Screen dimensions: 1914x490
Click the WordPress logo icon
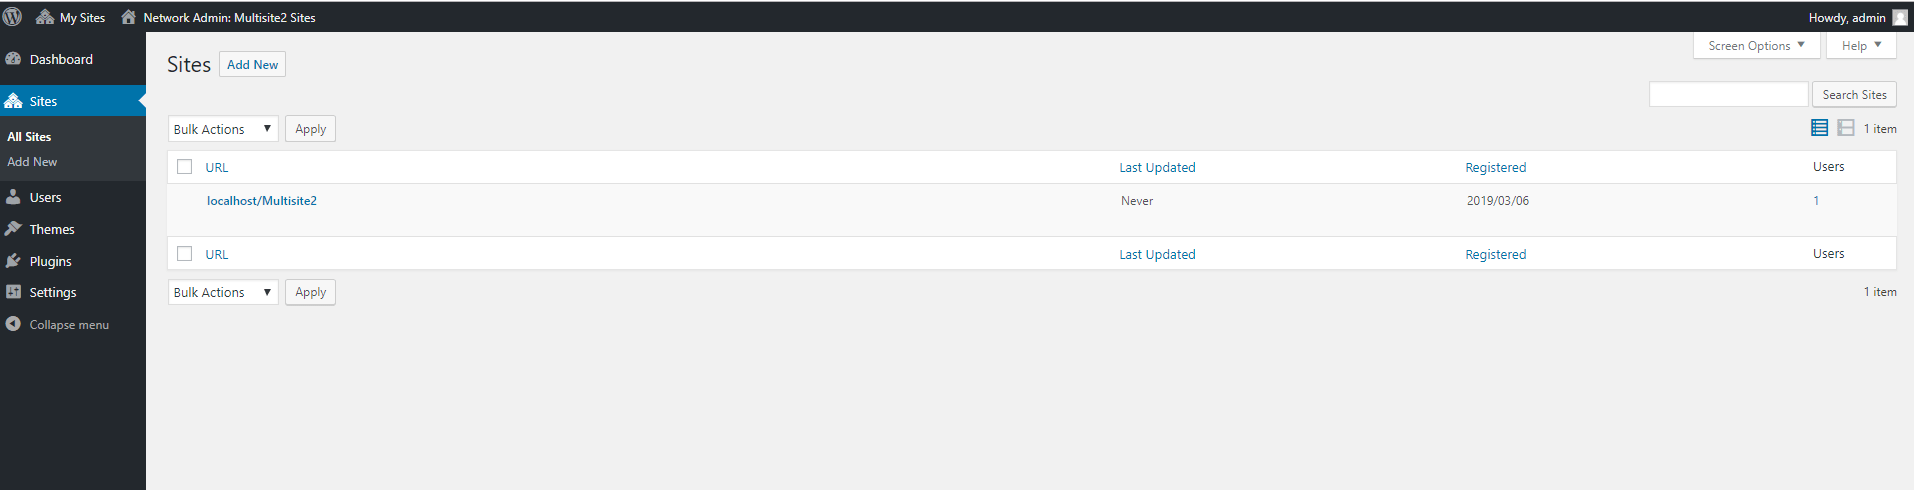point(13,17)
